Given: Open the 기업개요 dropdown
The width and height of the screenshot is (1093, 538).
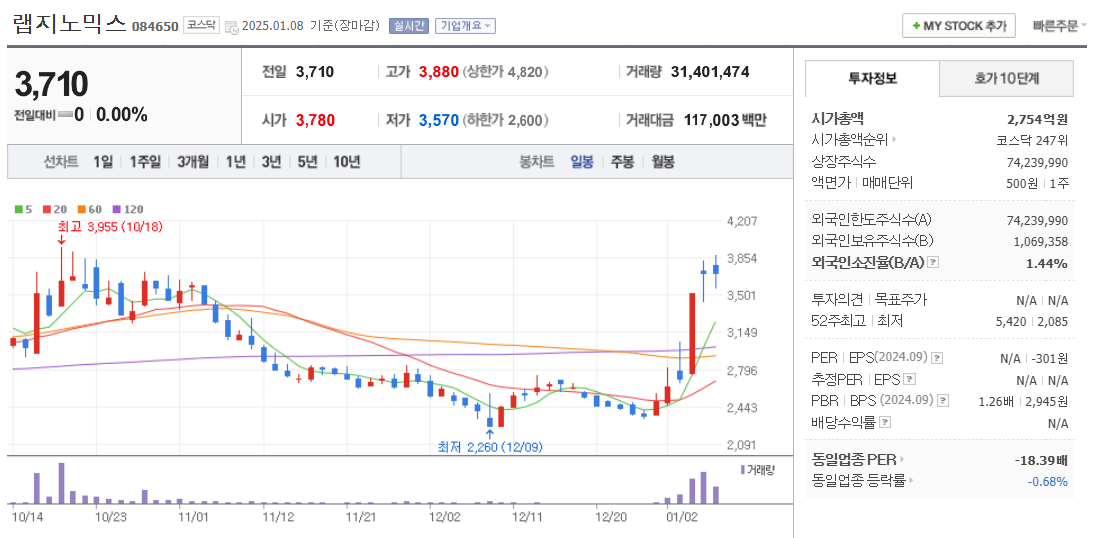Looking at the screenshot, I should coord(465,26).
